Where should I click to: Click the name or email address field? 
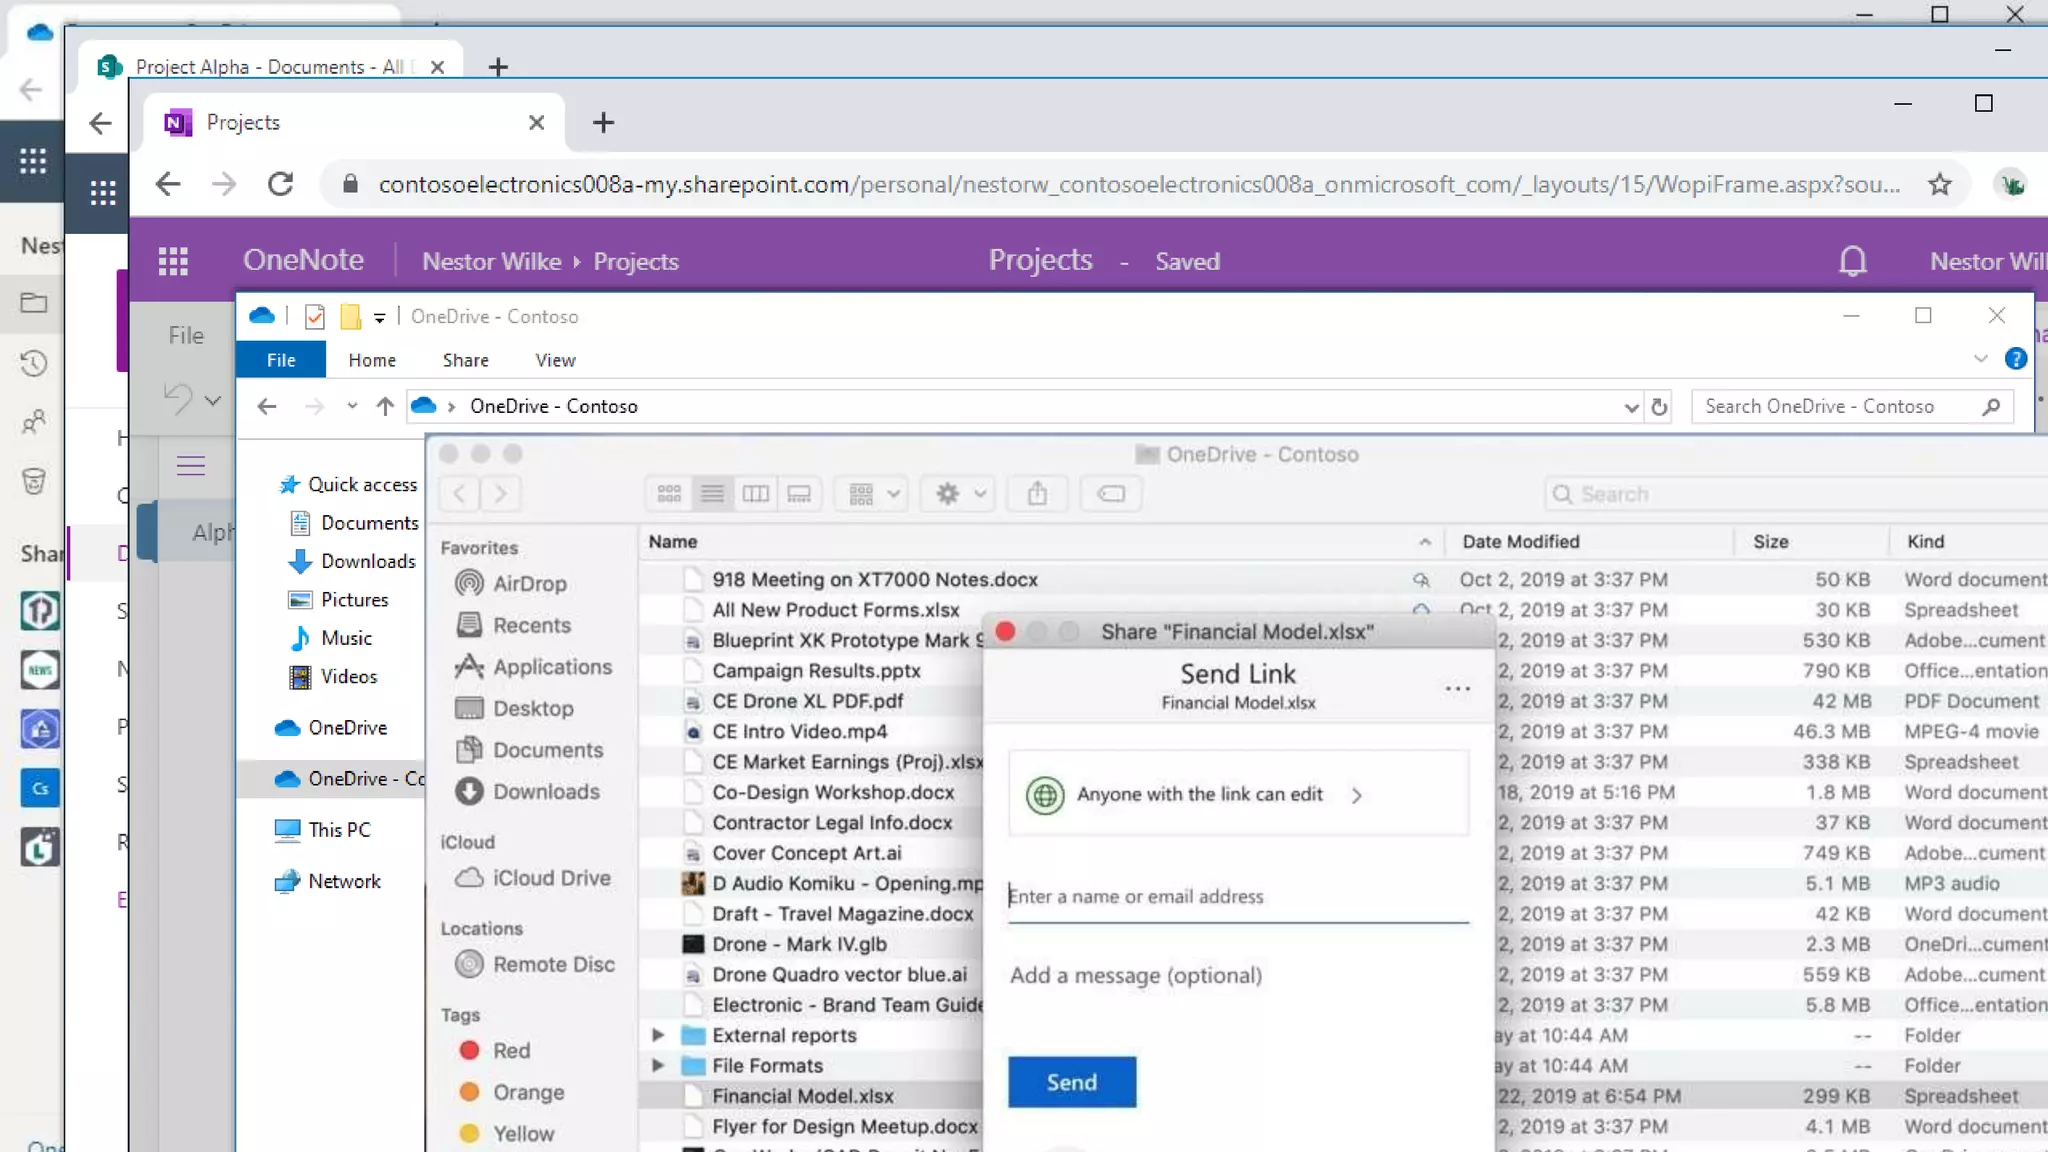(x=1236, y=897)
